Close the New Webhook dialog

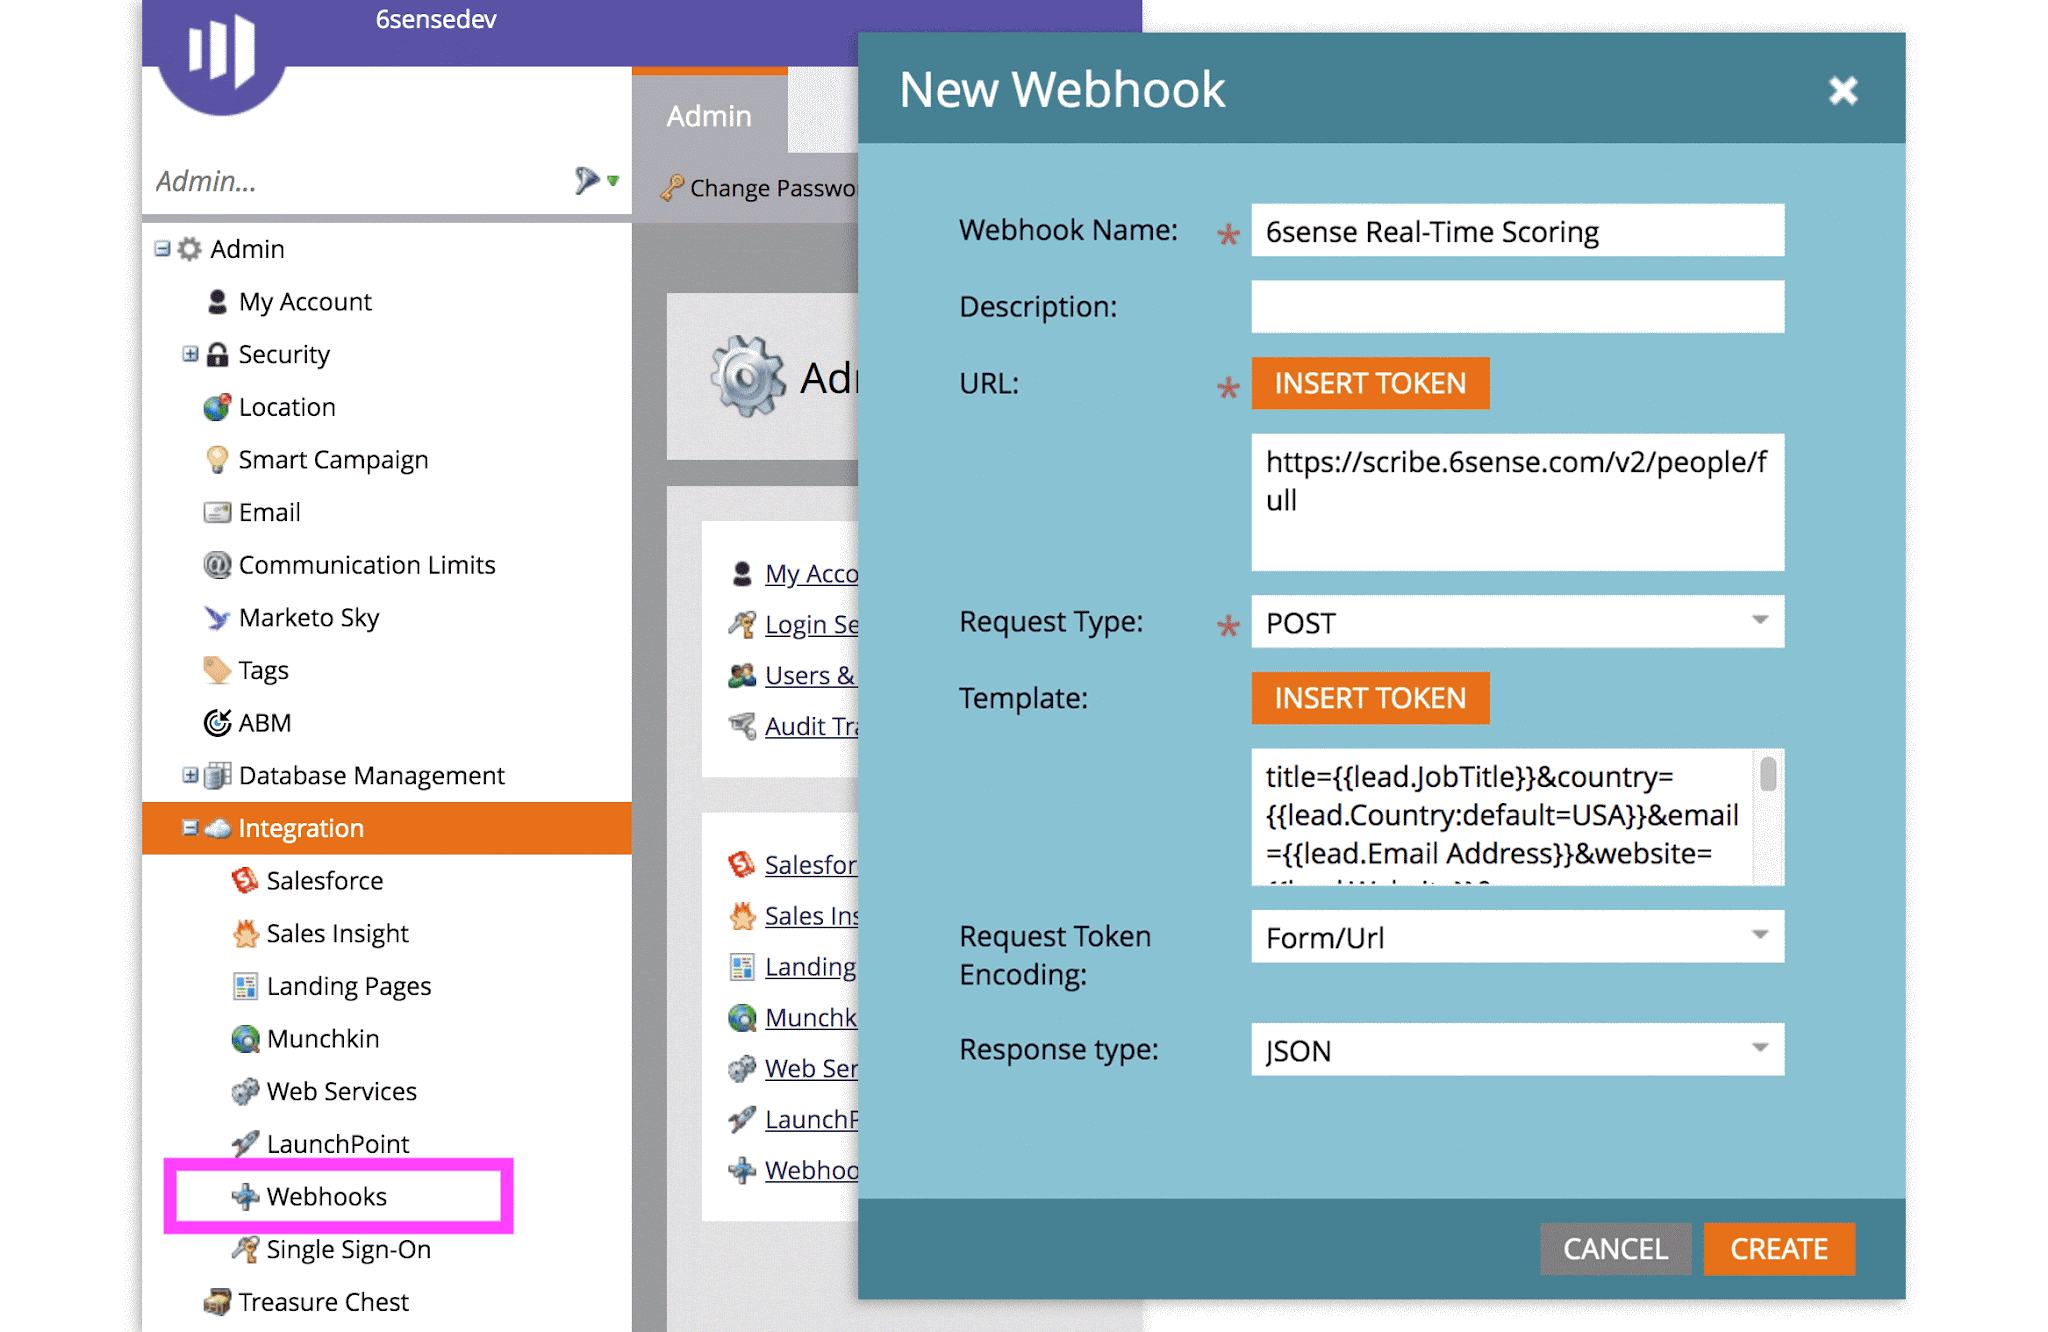pos(1843,90)
